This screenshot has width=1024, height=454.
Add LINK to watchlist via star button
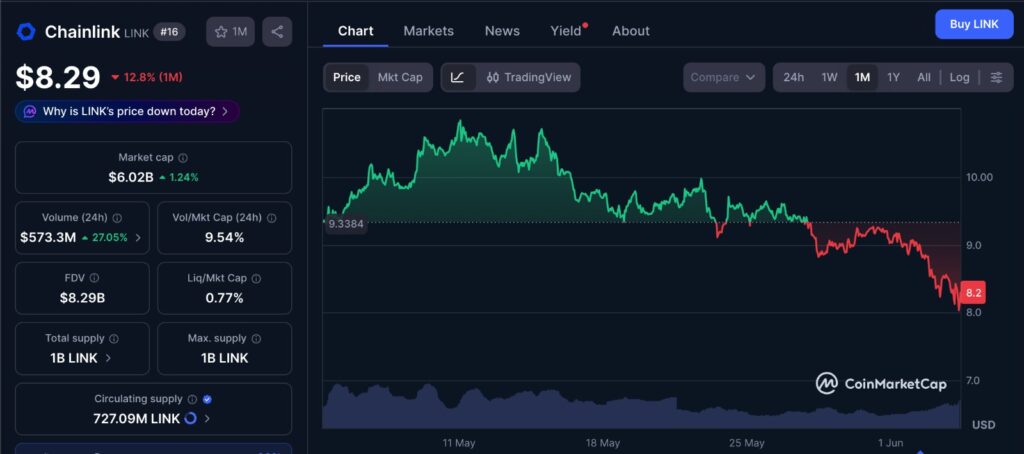(231, 31)
